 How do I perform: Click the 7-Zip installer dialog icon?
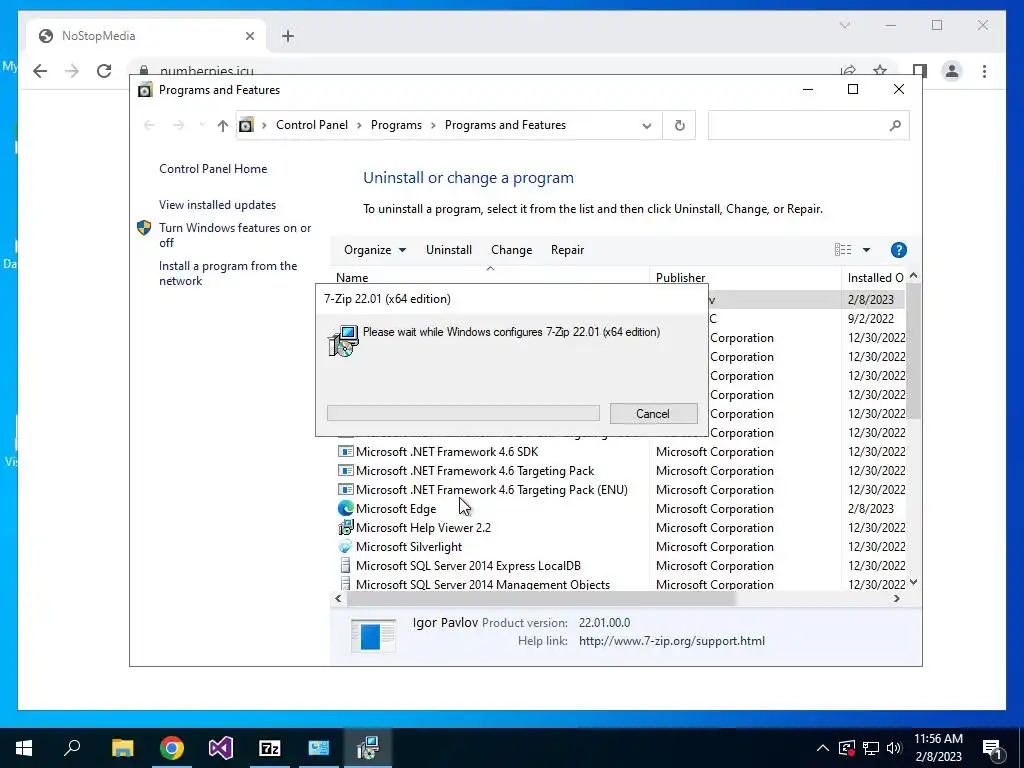(344, 340)
